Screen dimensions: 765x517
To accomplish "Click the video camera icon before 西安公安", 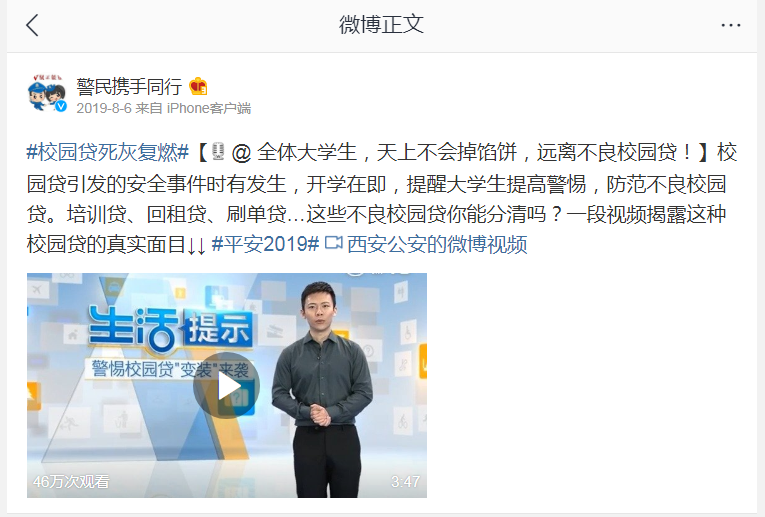I will coord(334,242).
